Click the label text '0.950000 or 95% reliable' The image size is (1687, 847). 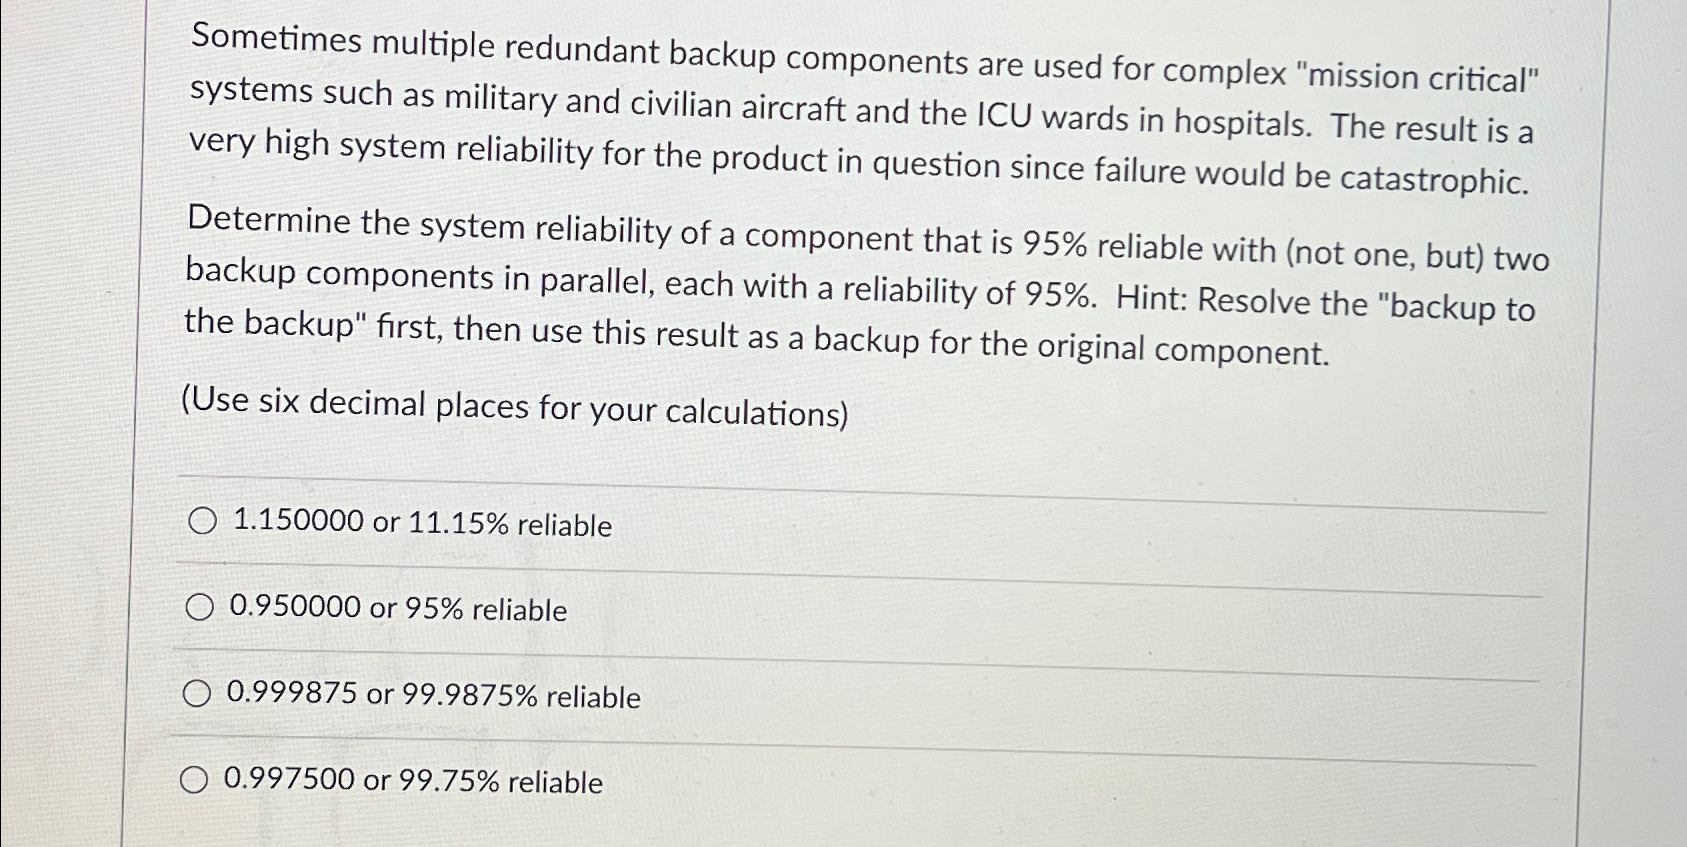(397, 609)
